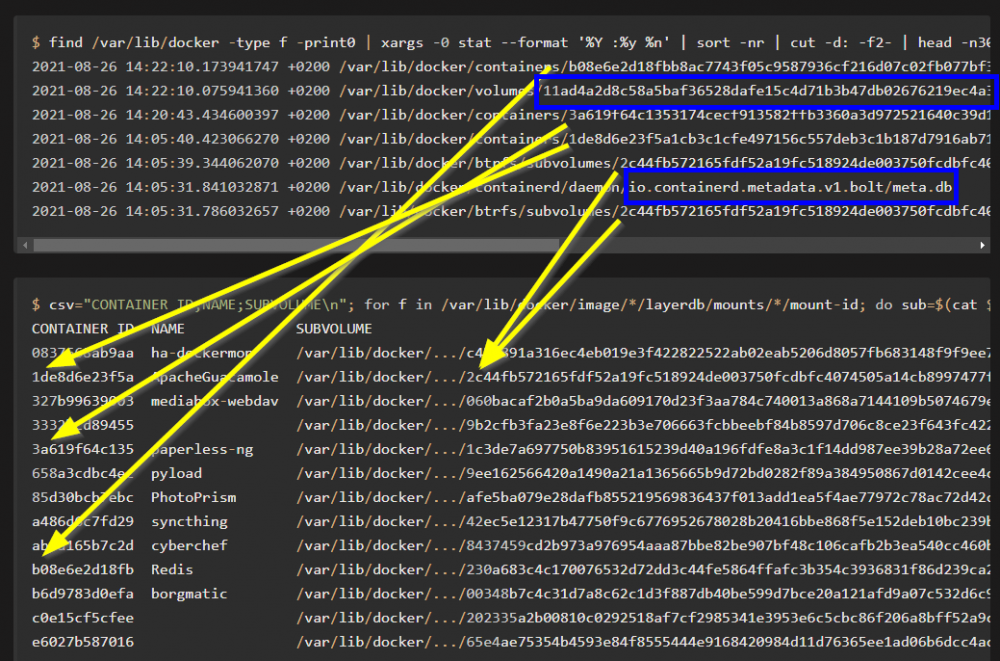Click subvolume path starting 060bacaf2b0a
1000x661 pixels.
click(643, 401)
